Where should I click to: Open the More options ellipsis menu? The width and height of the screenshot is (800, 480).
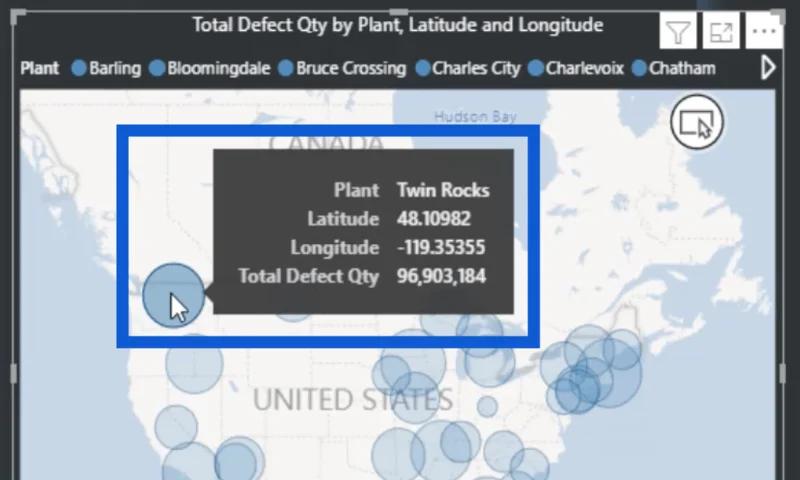764,32
